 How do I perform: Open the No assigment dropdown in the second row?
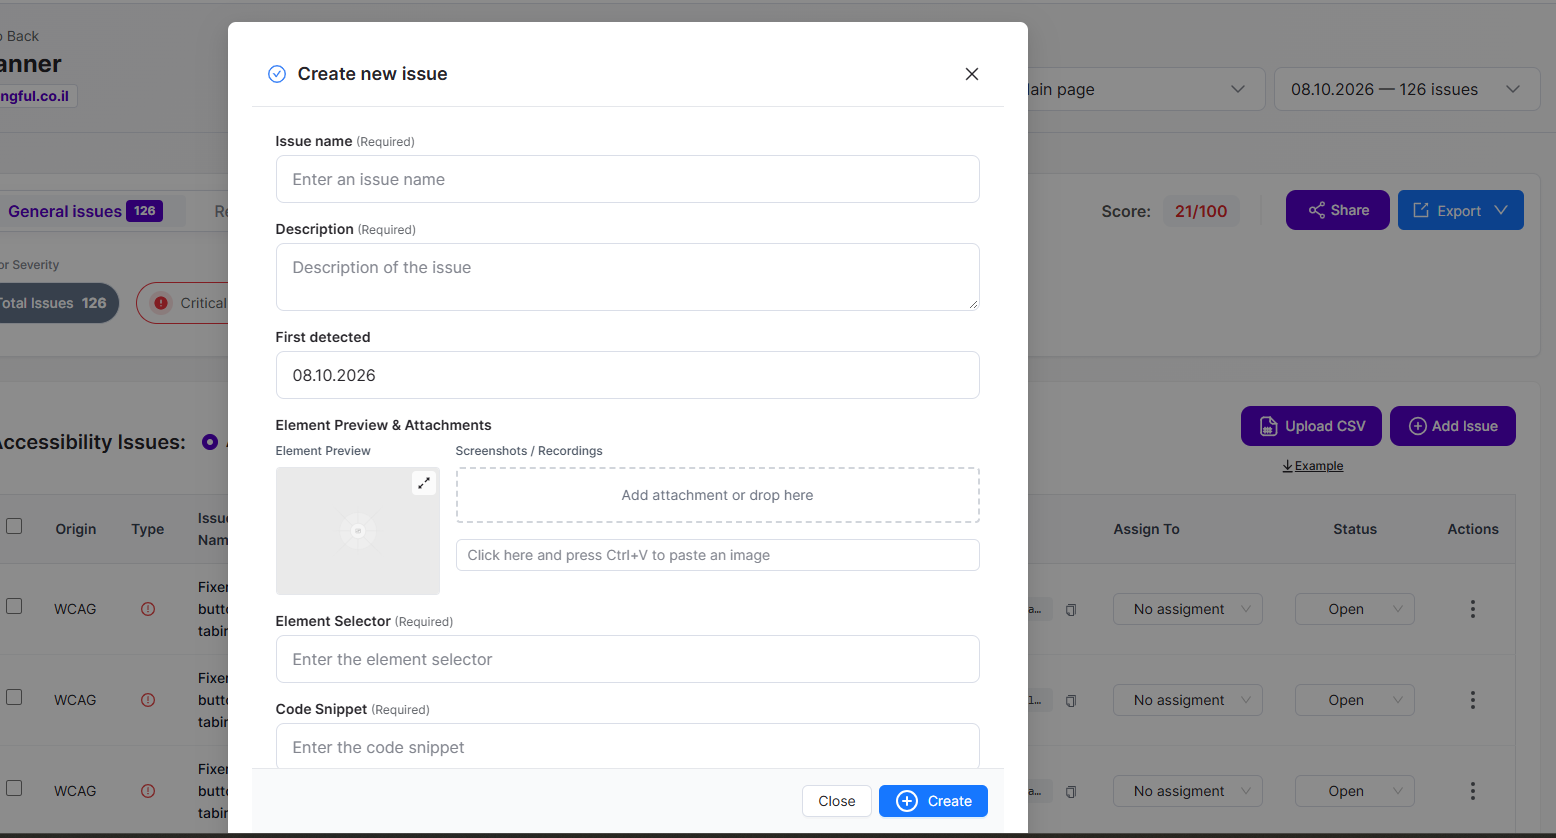[1188, 700]
